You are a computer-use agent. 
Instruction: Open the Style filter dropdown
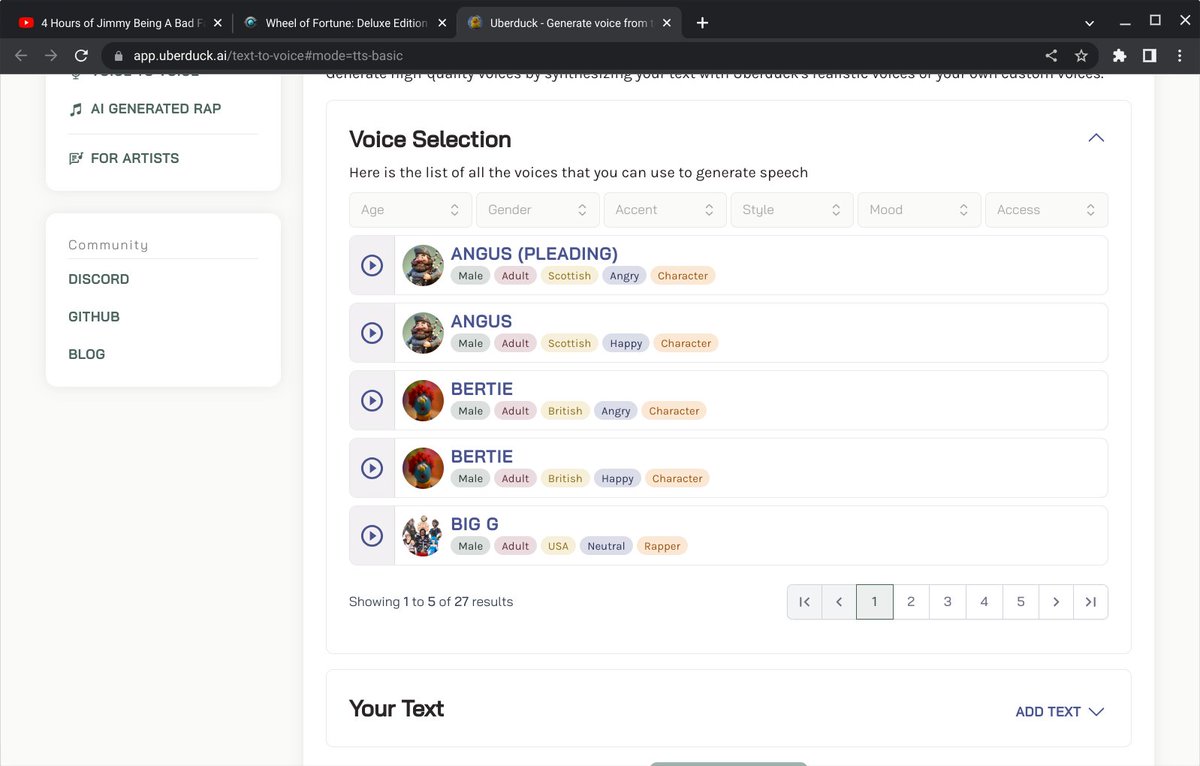pos(791,210)
